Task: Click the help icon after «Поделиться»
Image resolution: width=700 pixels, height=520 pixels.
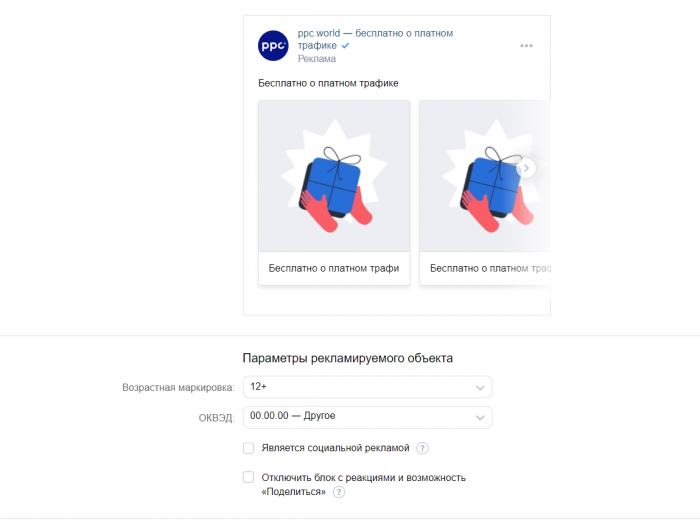Action: pos(339,492)
